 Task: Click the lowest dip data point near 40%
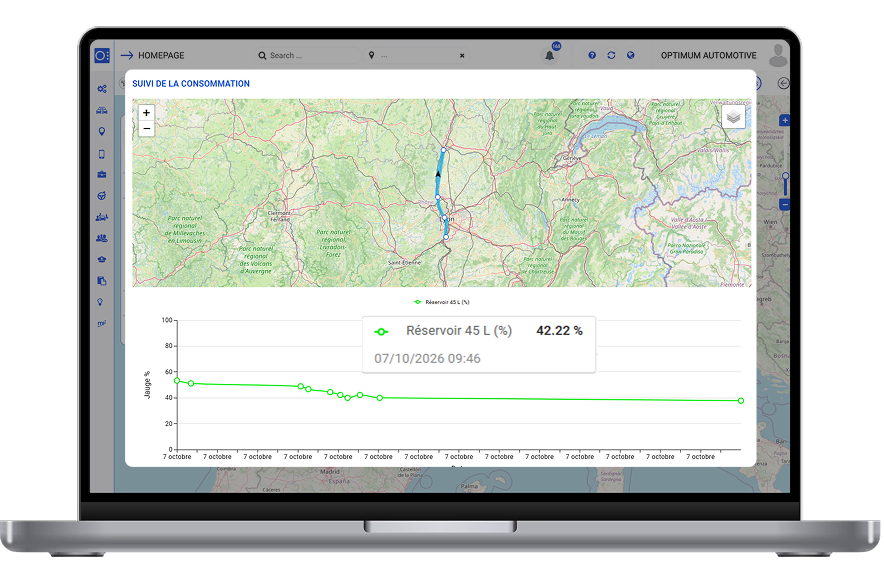(x=347, y=398)
